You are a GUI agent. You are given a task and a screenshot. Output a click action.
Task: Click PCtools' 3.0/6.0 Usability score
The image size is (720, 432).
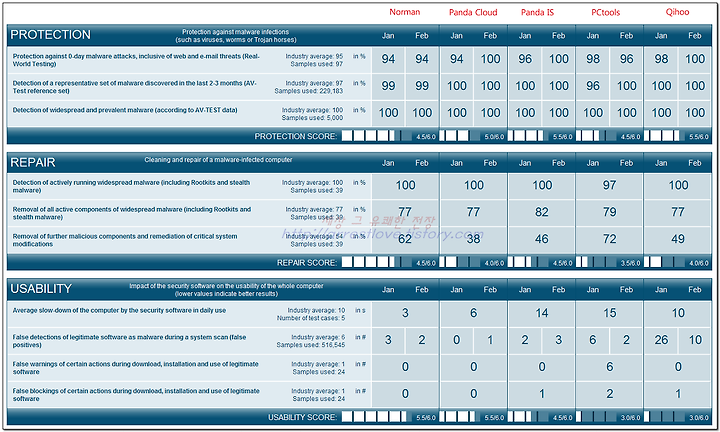pyautogui.click(x=630, y=418)
